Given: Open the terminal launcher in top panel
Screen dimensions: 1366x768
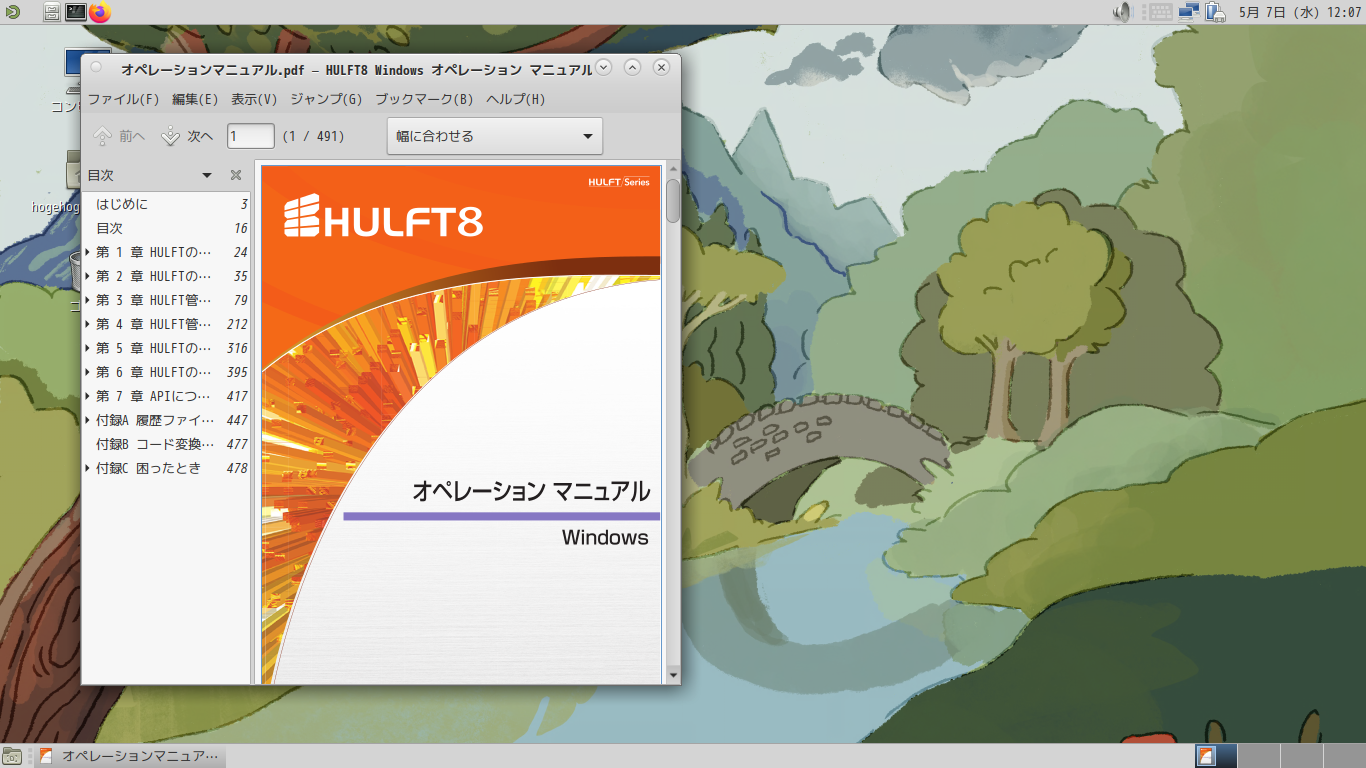Looking at the screenshot, I should coord(76,12).
